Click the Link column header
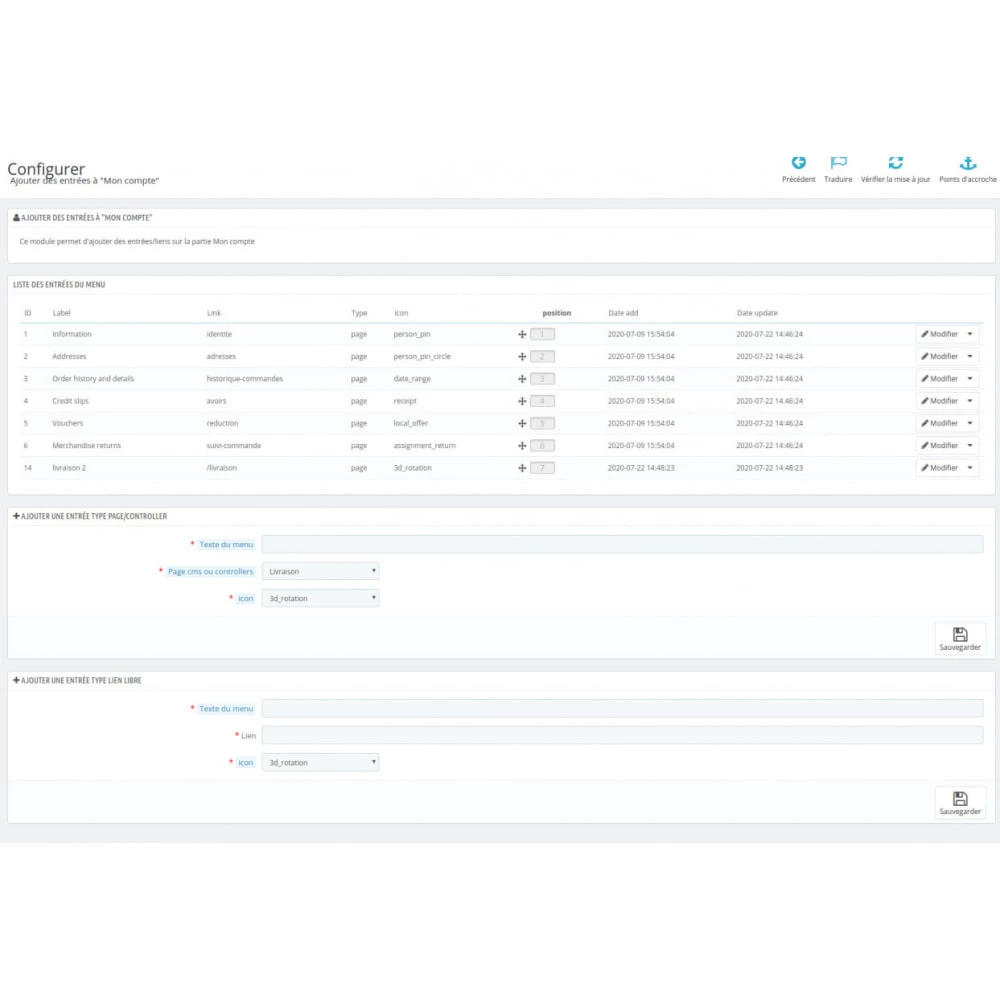Screen dimensions: 1000x1000 [x=214, y=313]
